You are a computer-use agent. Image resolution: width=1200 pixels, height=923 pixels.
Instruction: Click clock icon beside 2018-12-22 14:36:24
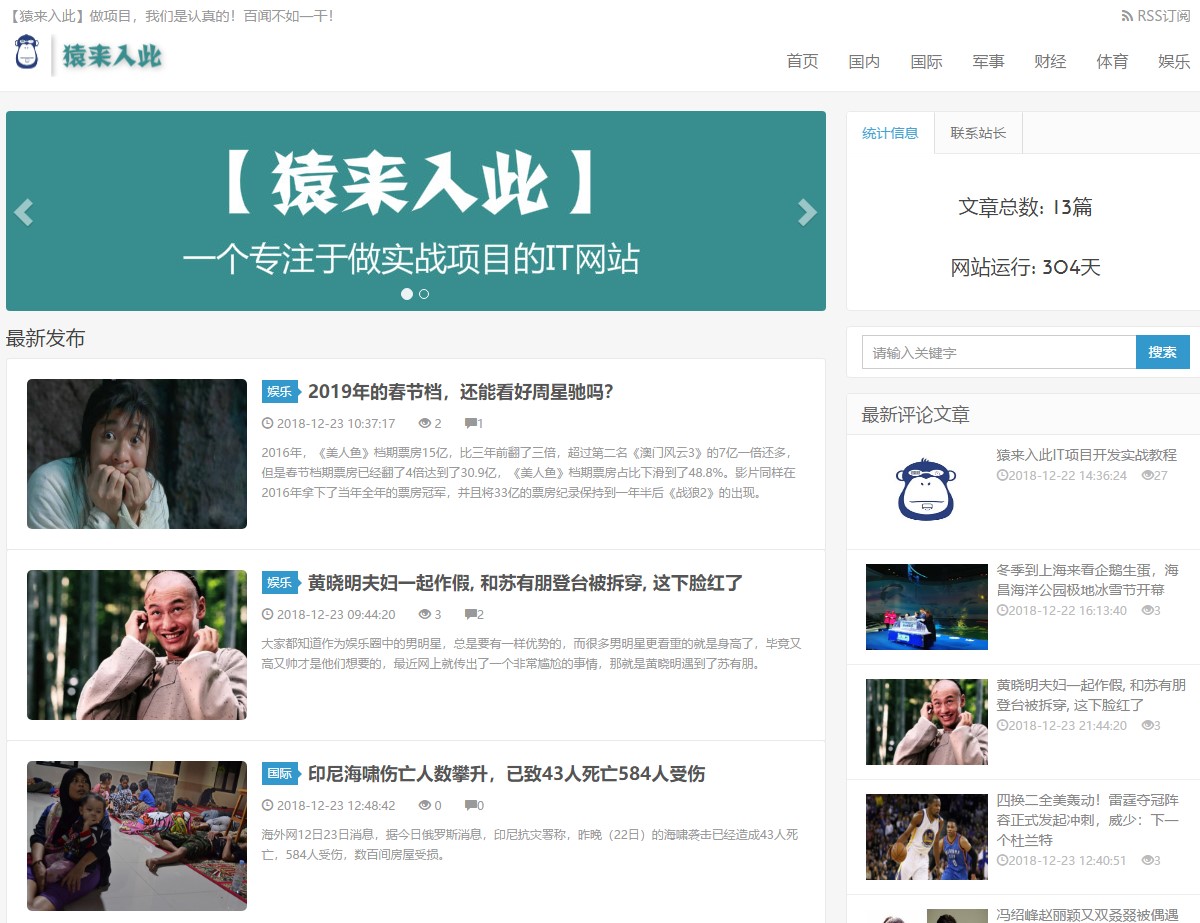[x=1002, y=475]
